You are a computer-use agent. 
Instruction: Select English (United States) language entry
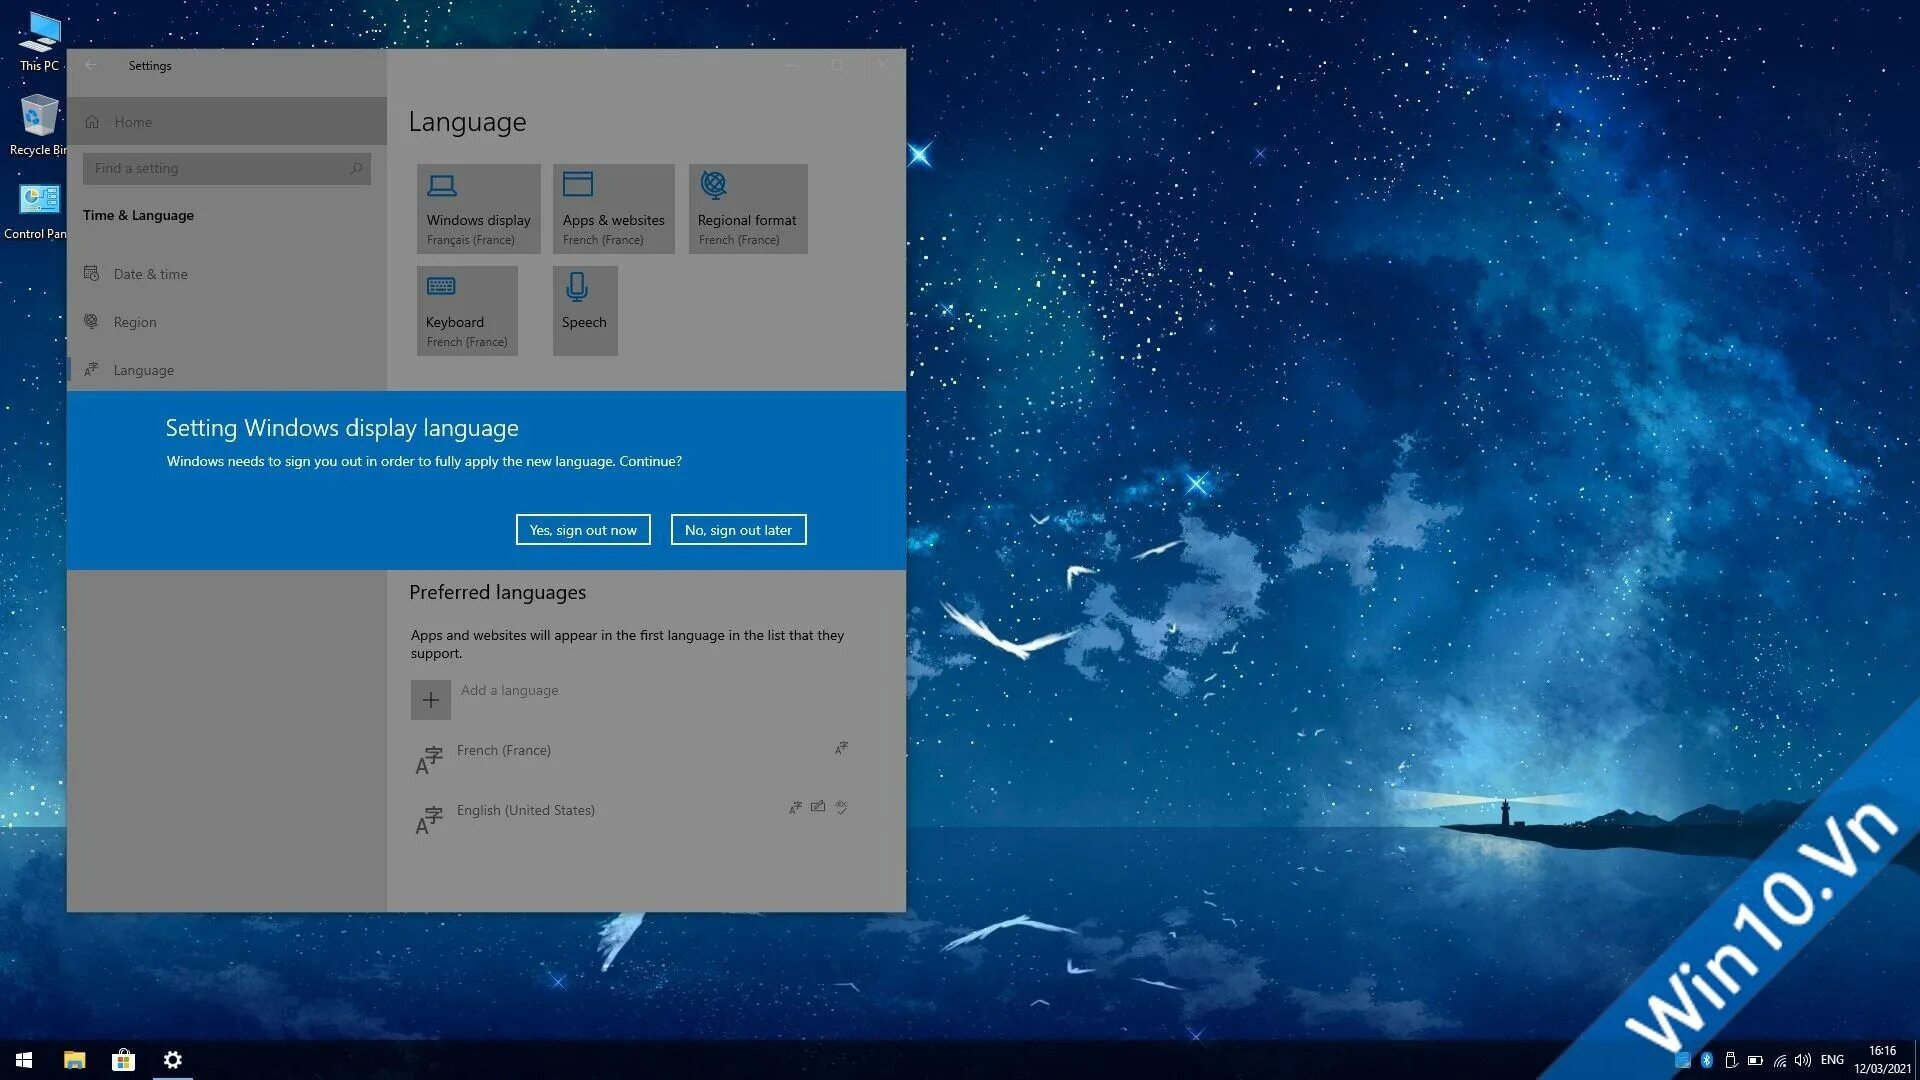click(x=526, y=811)
